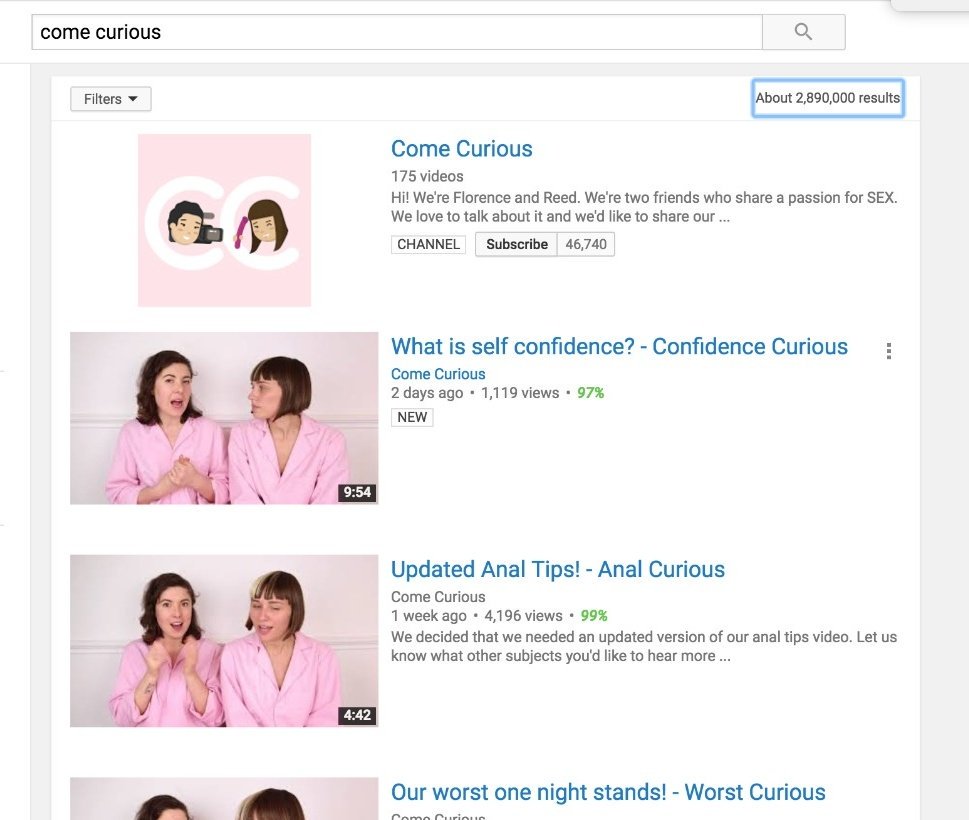Open the Come Curious channel title link
969x820 pixels.
462,149
